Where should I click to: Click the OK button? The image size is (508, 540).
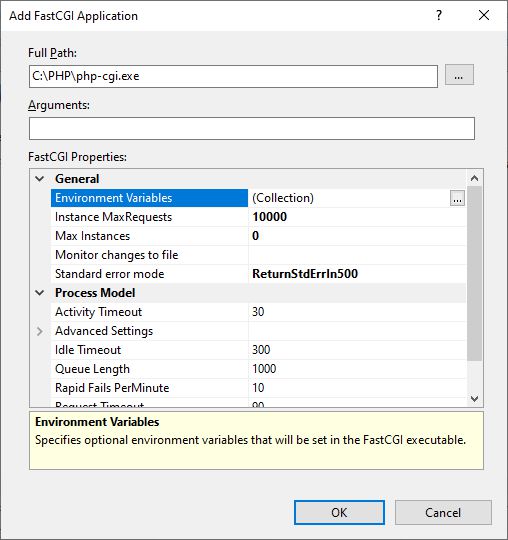click(339, 512)
